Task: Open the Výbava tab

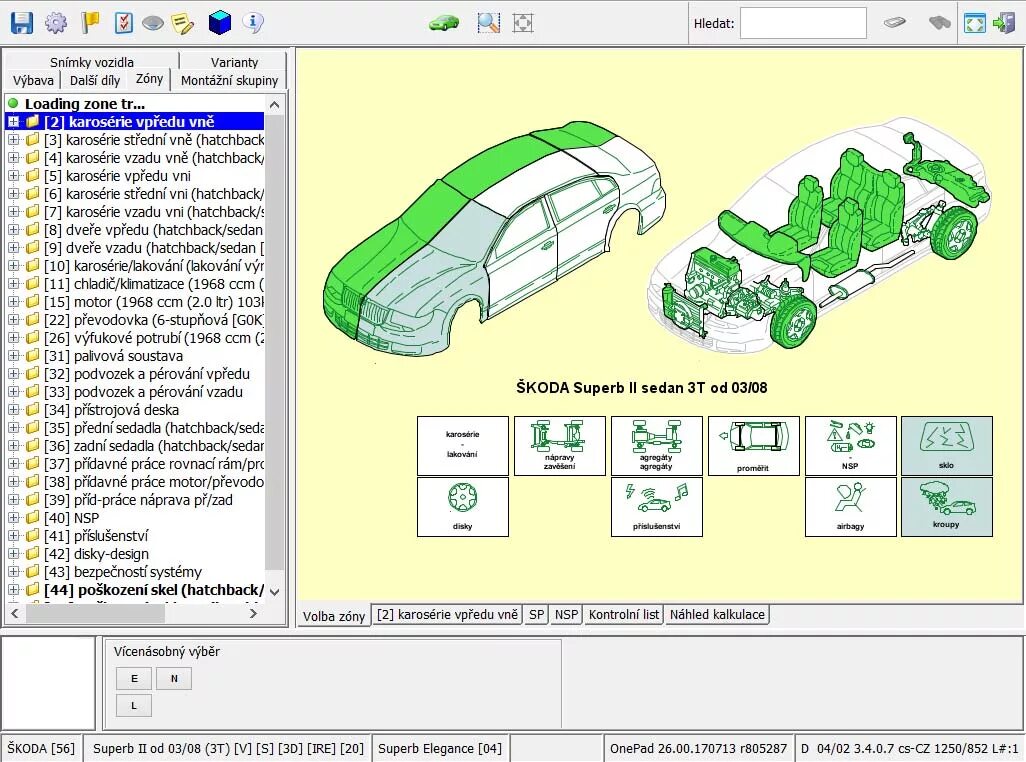Action: (33, 80)
